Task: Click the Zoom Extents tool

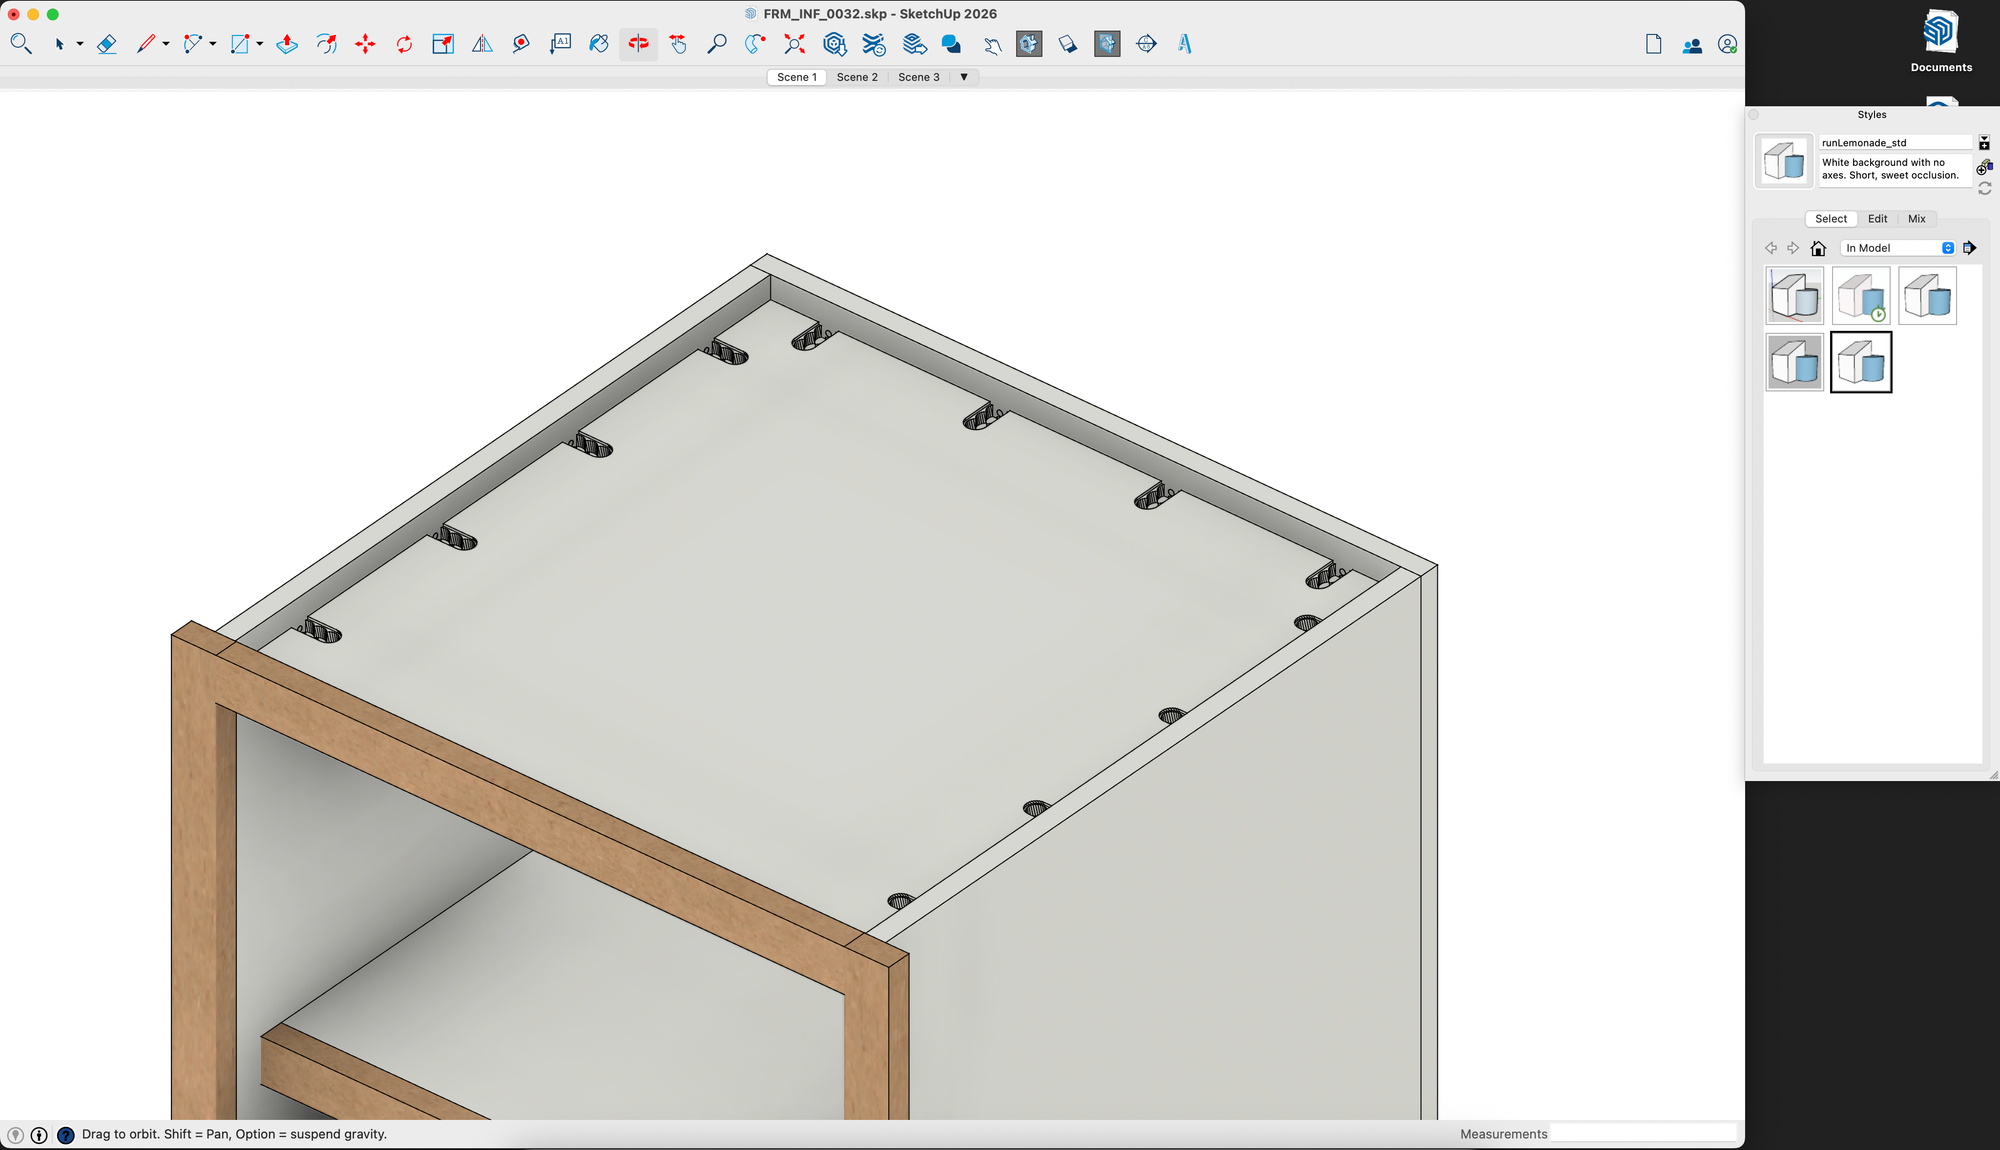Action: (x=794, y=44)
